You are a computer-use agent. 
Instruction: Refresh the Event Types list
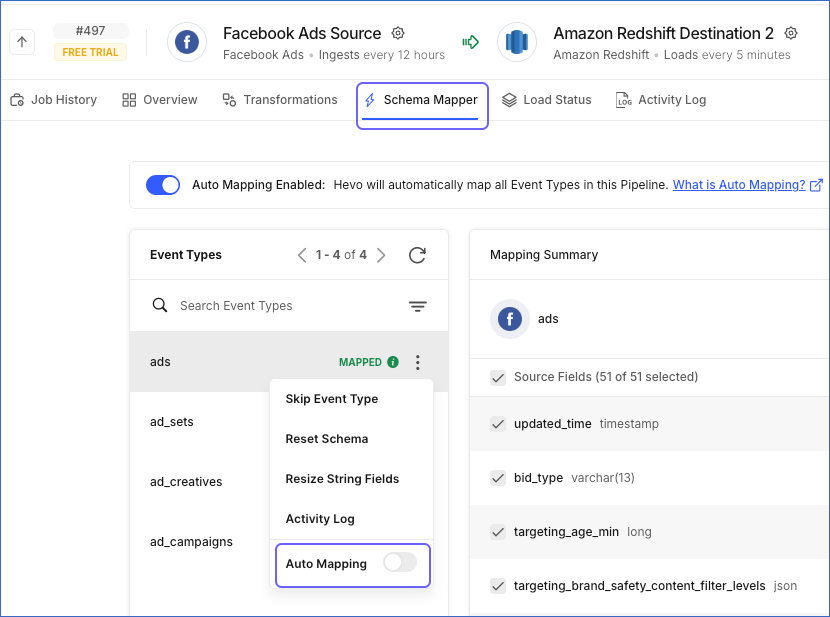coord(417,255)
